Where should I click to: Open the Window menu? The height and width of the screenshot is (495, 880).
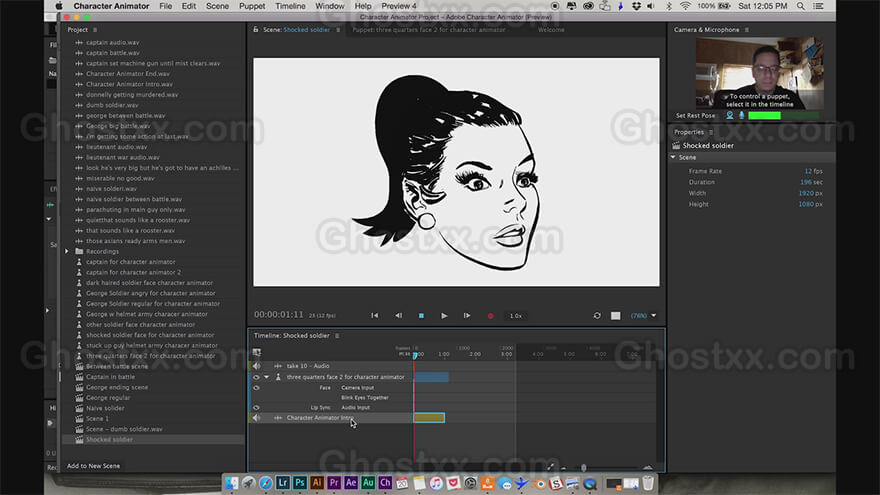(x=329, y=6)
